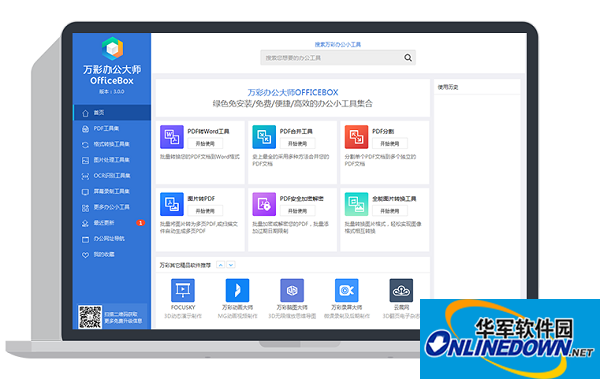Screen dimensions: 600x379
Task: Open 更多办公小工具 in the sidebar
Action: coord(112,207)
